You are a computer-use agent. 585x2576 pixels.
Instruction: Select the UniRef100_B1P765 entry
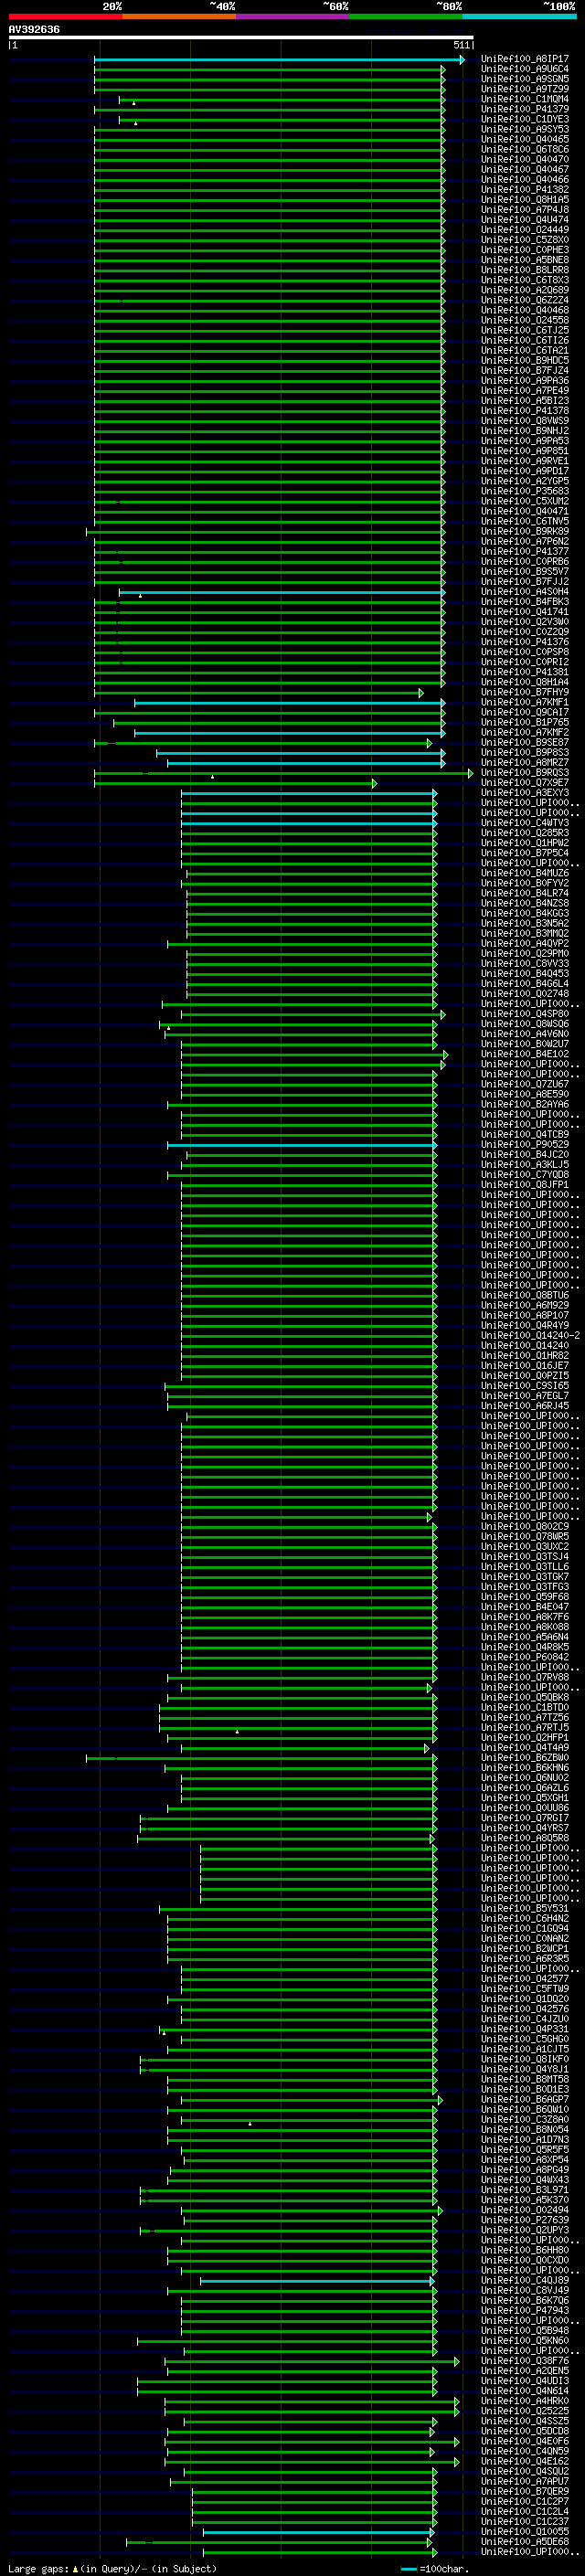[x=524, y=722]
